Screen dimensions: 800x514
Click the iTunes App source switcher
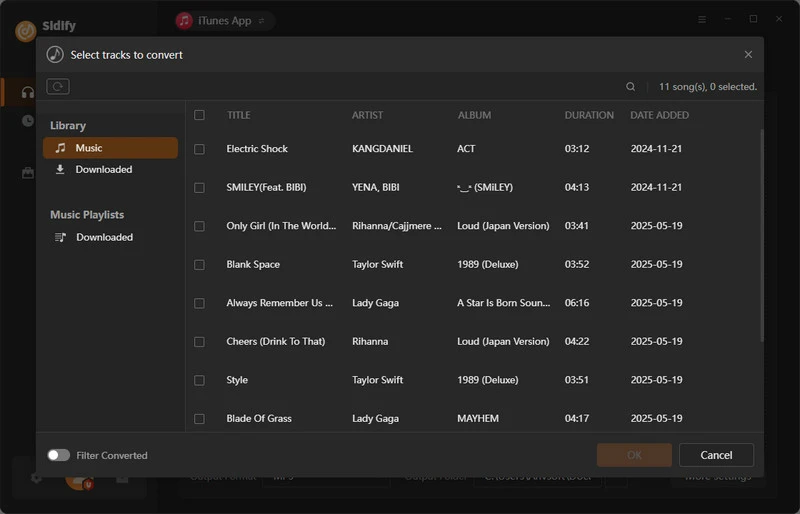(225, 21)
